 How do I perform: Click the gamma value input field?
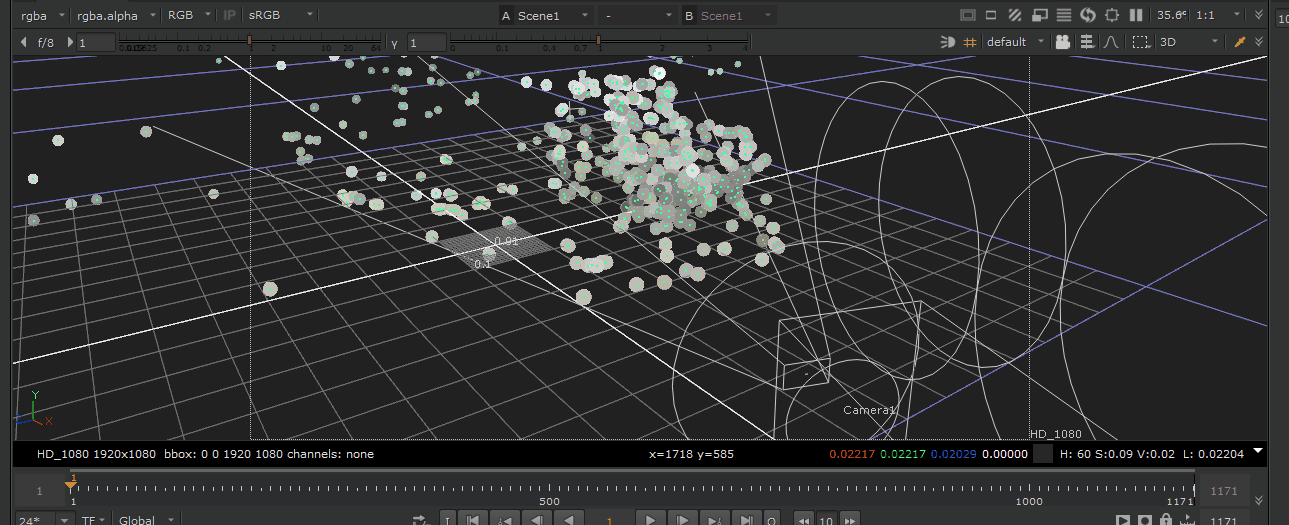click(426, 42)
